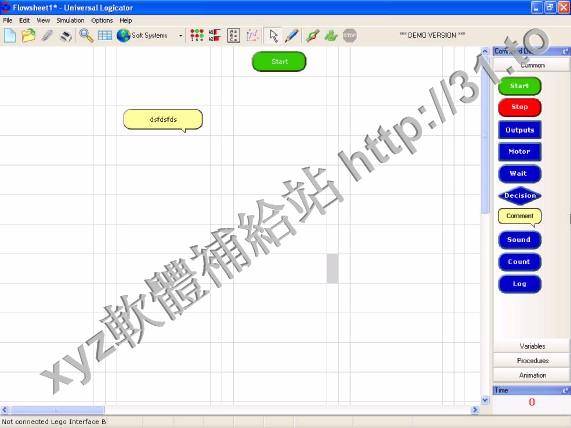
Task: Click the red-green digital panel icon
Action: [x=197, y=35]
